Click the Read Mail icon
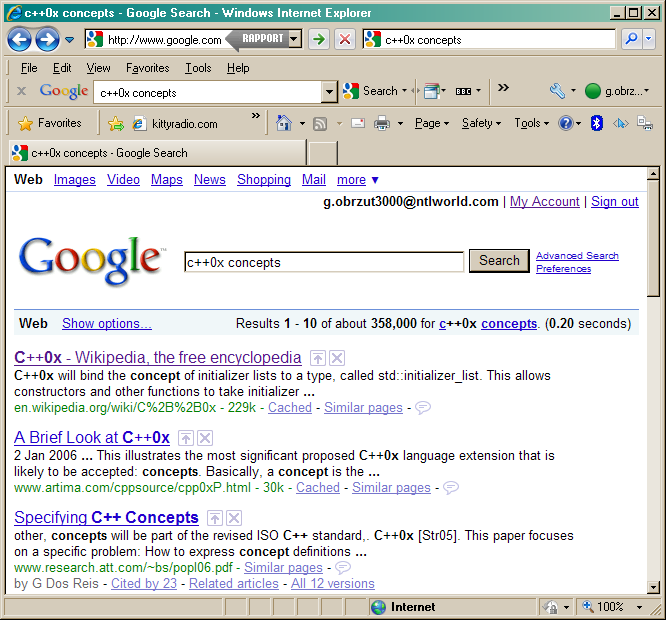The image size is (666, 620). 358,123
